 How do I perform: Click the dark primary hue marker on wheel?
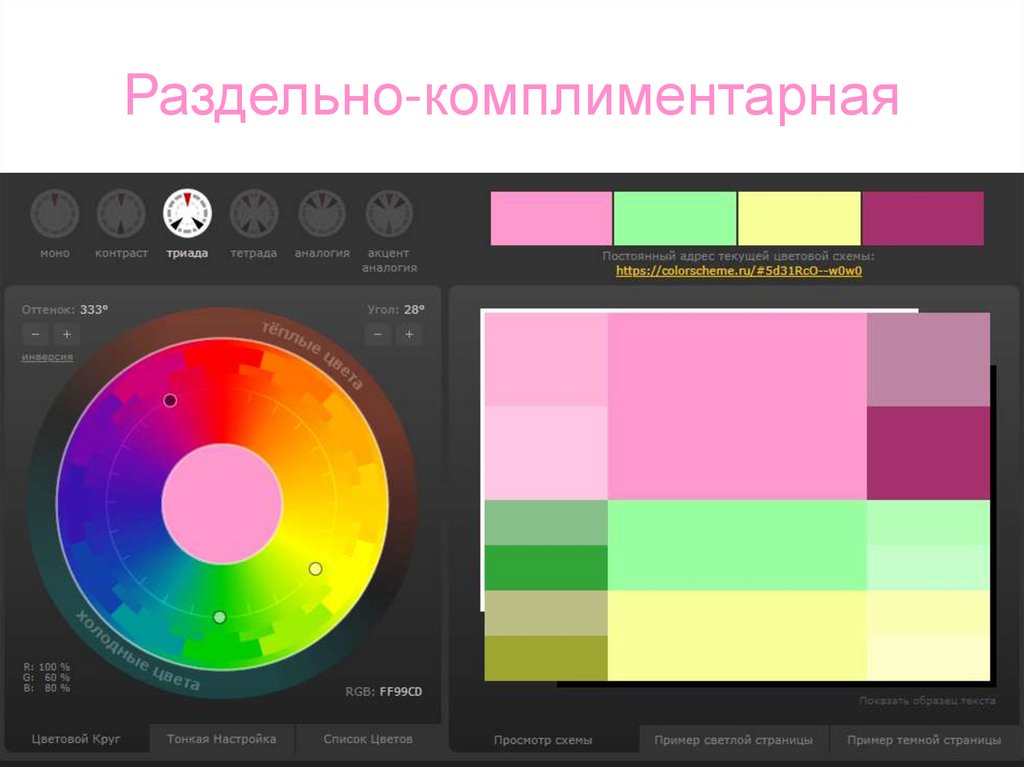[x=170, y=400]
